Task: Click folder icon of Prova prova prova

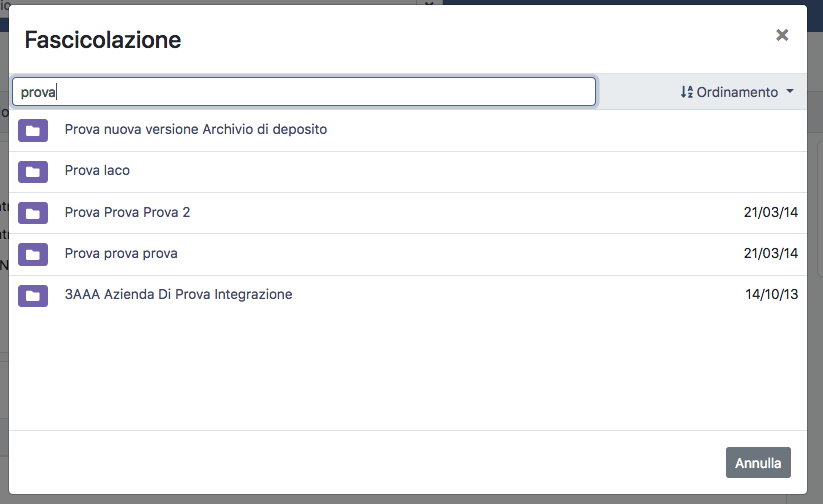Action: pos(33,254)
